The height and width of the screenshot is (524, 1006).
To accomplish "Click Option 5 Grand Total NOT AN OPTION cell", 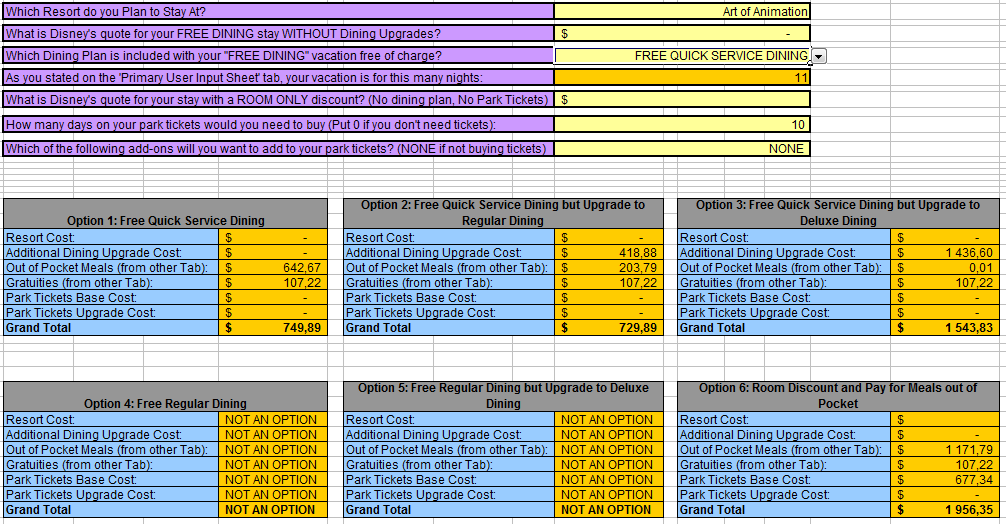I will coord(608,510).
